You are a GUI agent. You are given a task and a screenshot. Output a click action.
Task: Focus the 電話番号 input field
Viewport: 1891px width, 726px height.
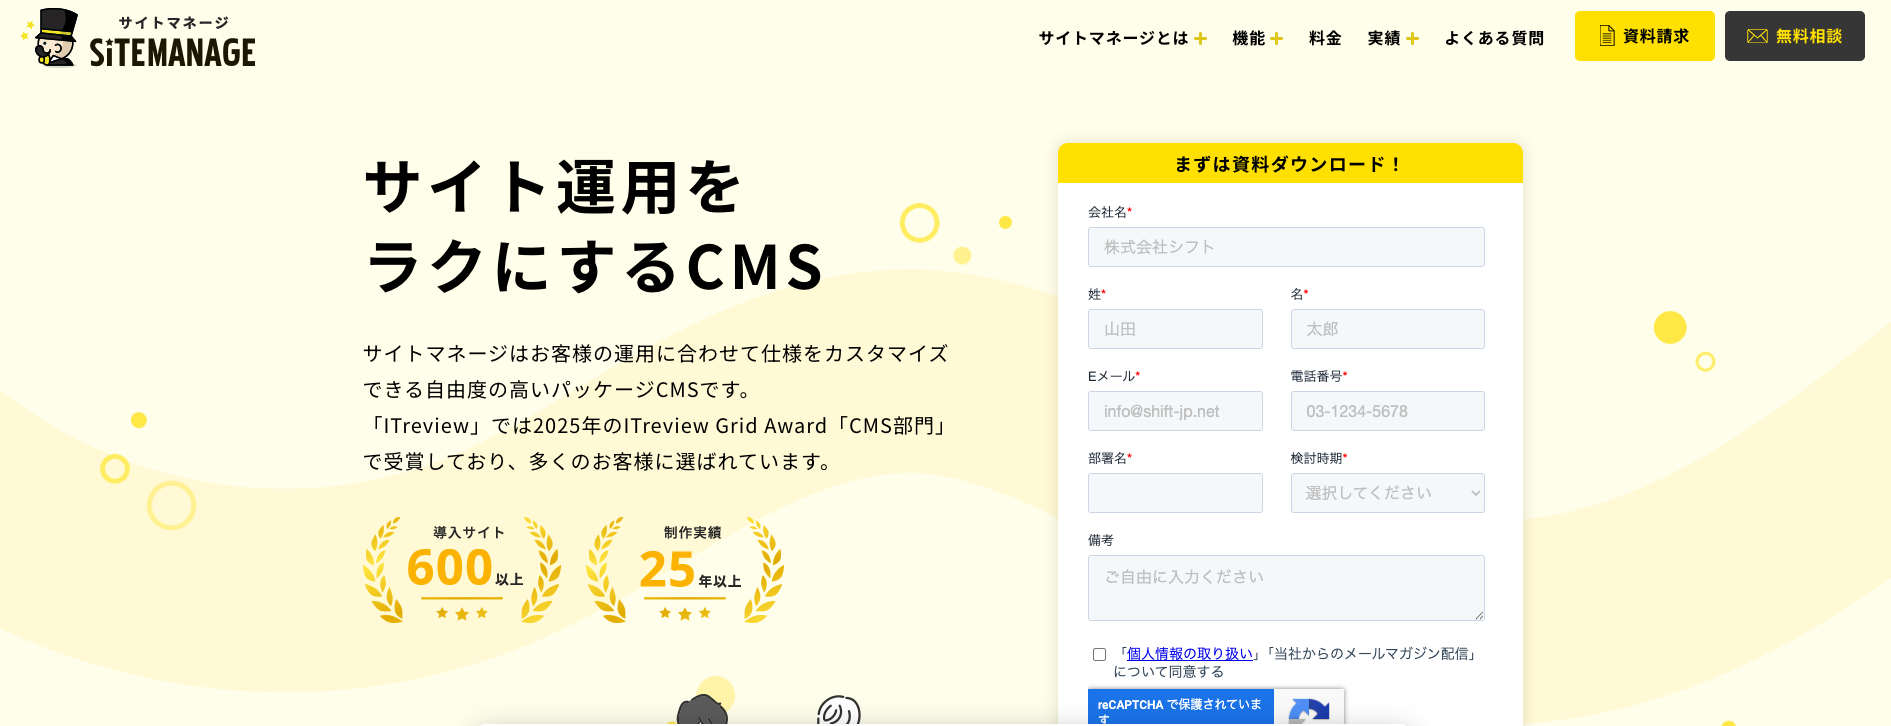click(x=1387, y=411)
